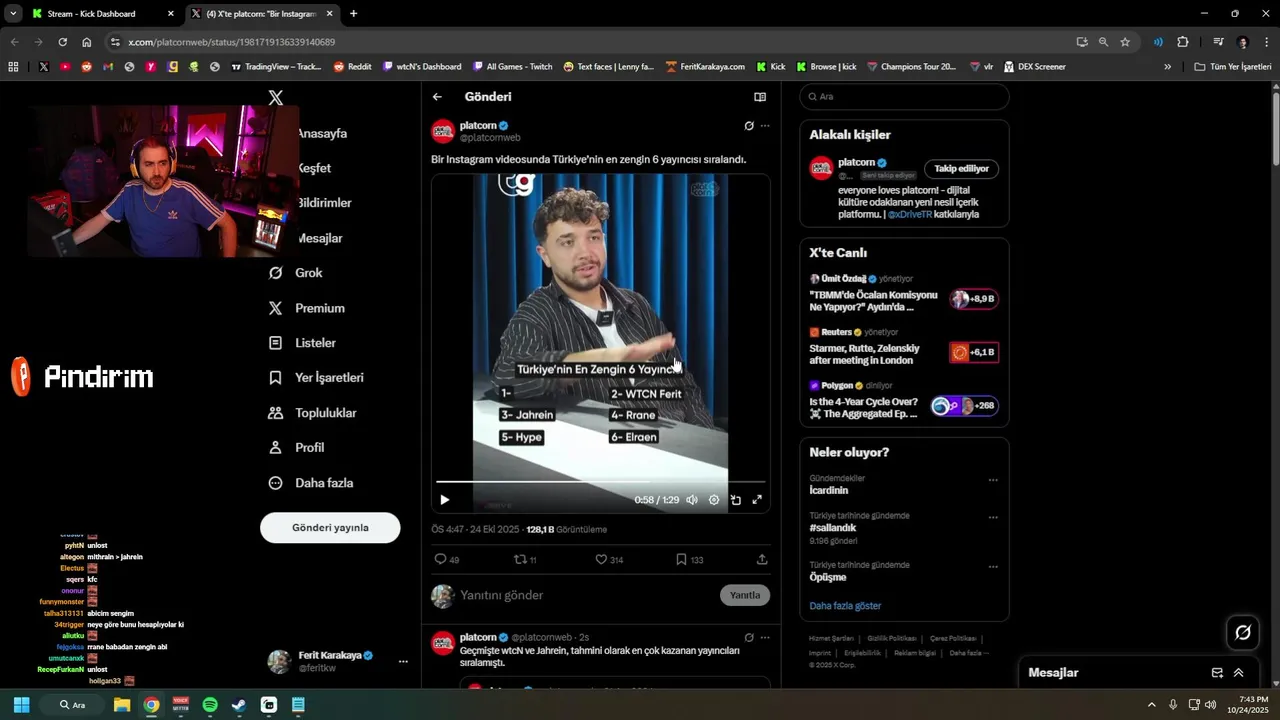
Task: Open Grok floating button at bottom right
Action: click(1243, 632)
